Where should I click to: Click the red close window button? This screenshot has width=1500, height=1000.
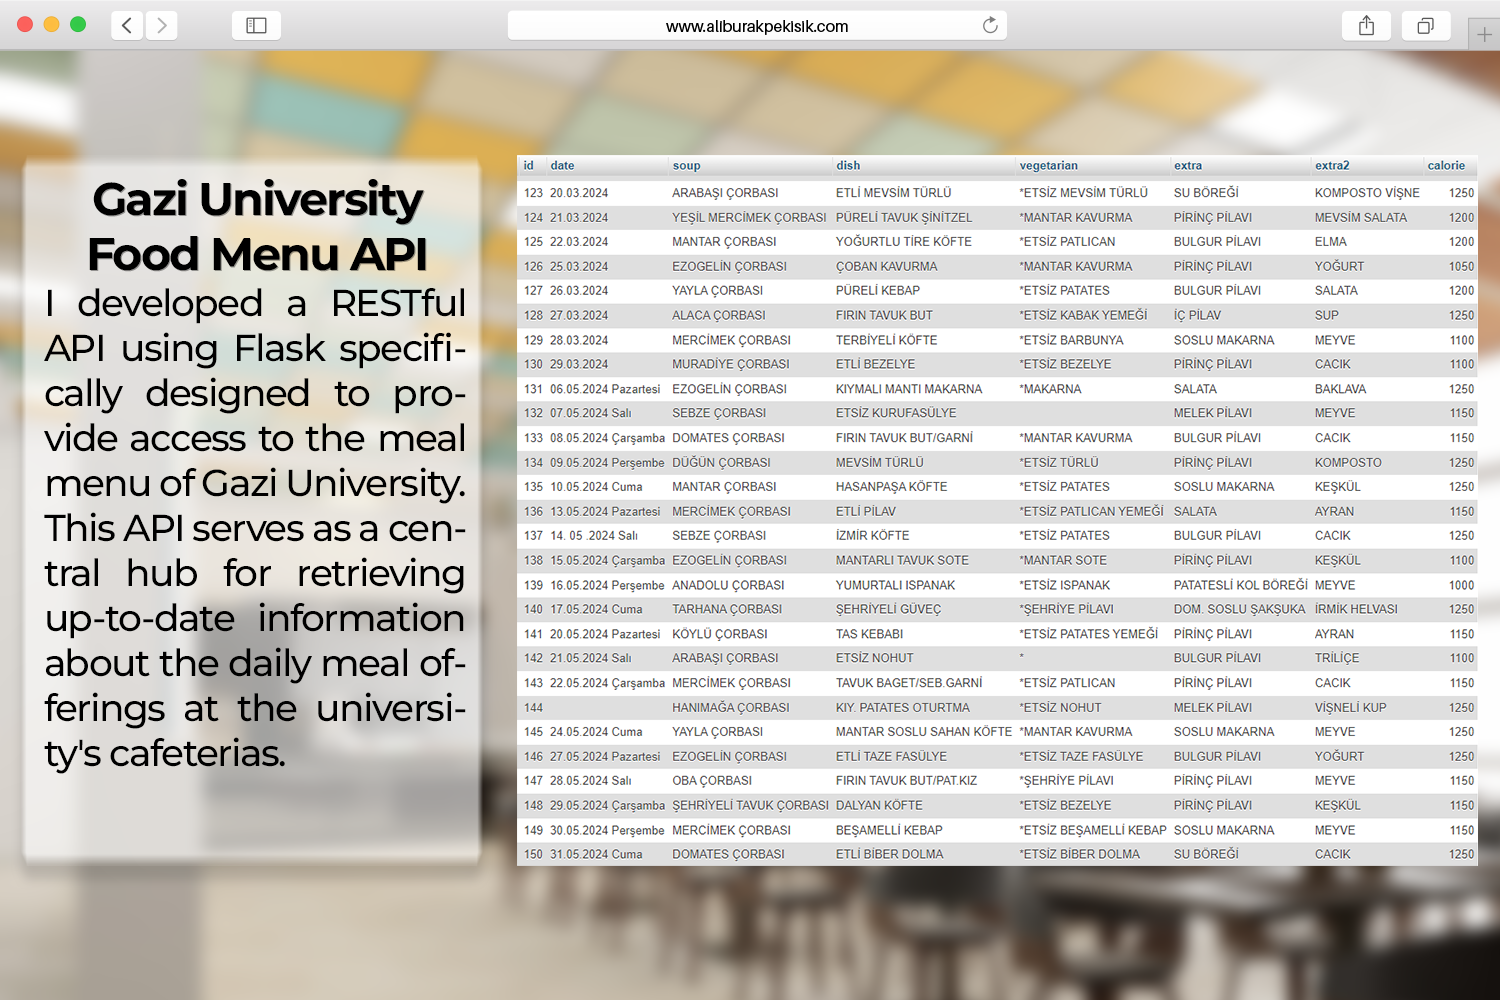[x=26, y=24]
